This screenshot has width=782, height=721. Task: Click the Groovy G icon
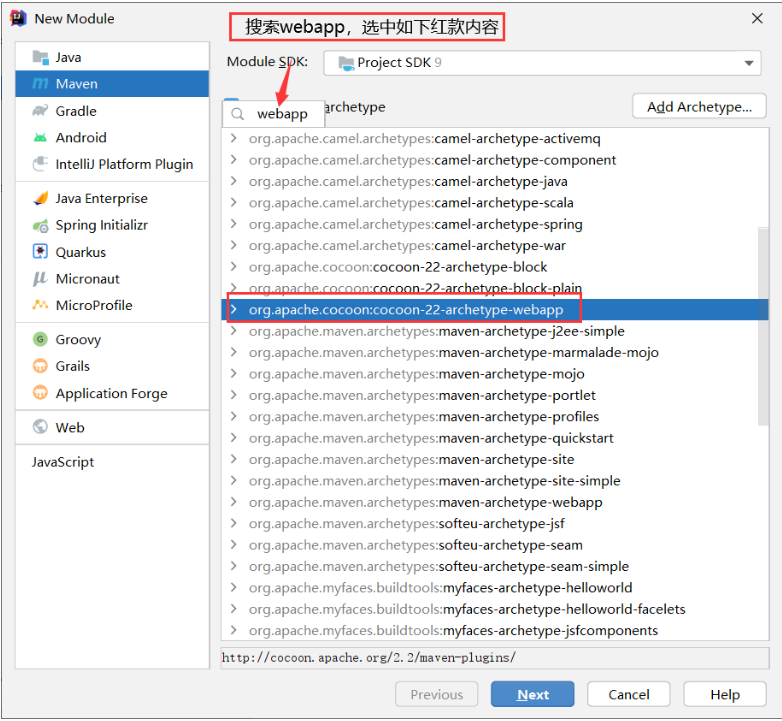tap(40, 340)
